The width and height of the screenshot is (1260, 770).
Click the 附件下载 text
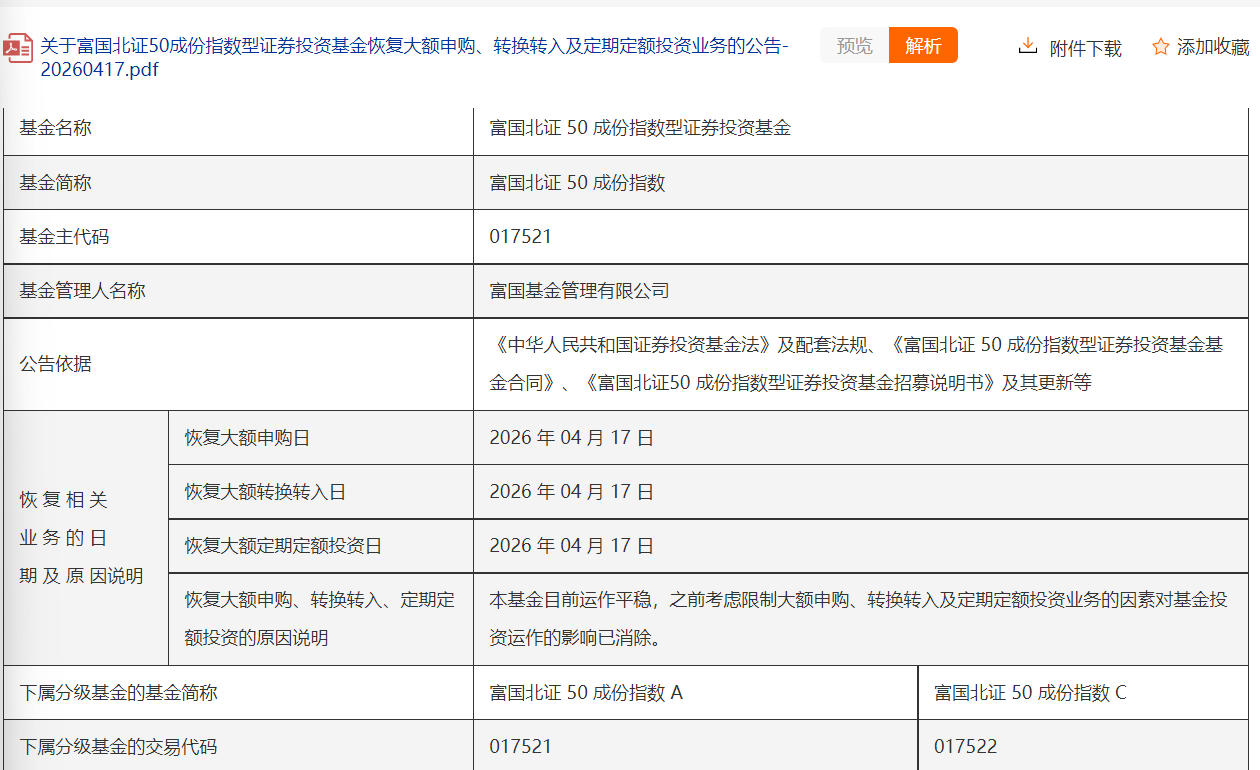click(1085, 48)
